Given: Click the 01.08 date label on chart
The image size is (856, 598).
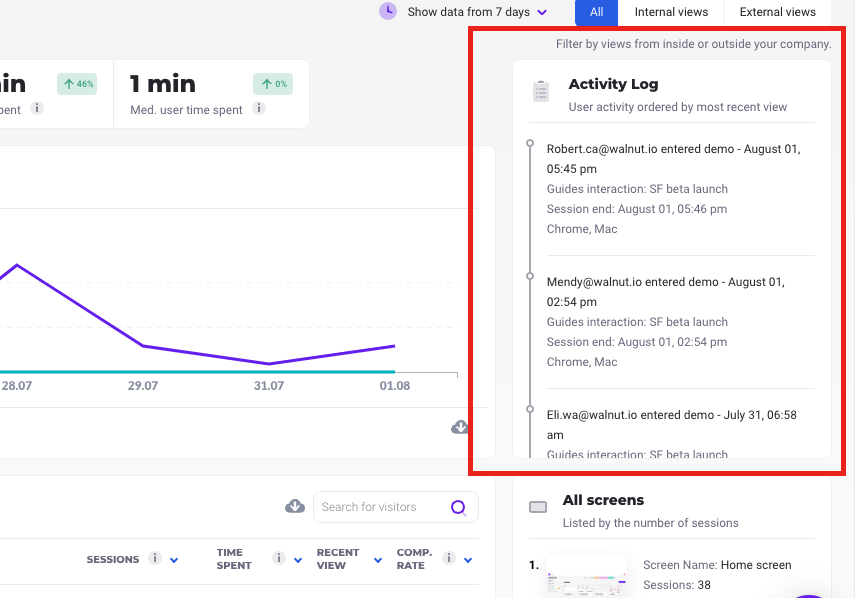Looking at the screenshot, I should coord(395,386).
